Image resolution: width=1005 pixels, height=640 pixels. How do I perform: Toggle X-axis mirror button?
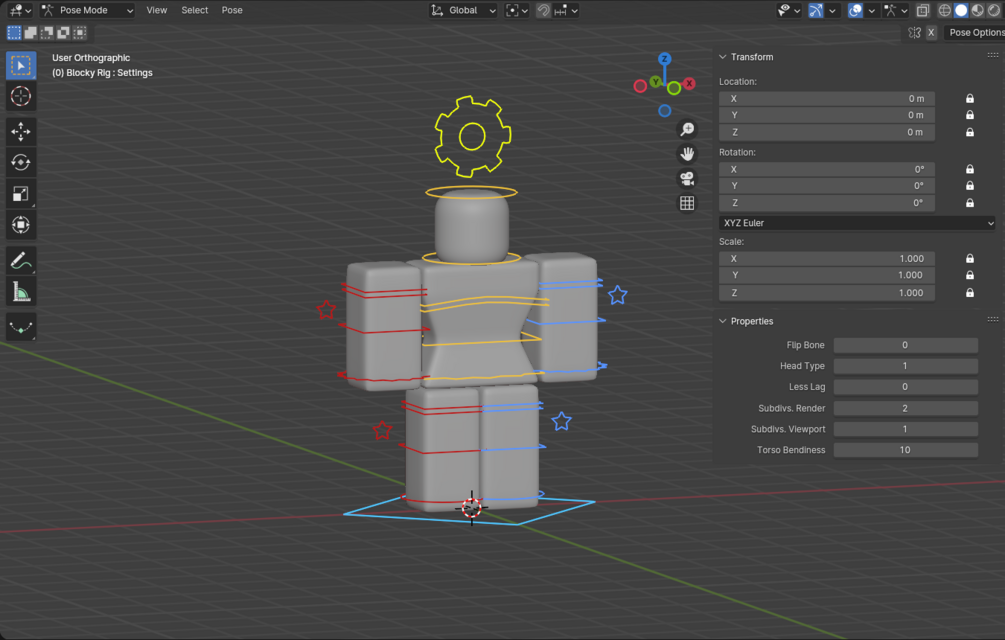tap(931, 33)
